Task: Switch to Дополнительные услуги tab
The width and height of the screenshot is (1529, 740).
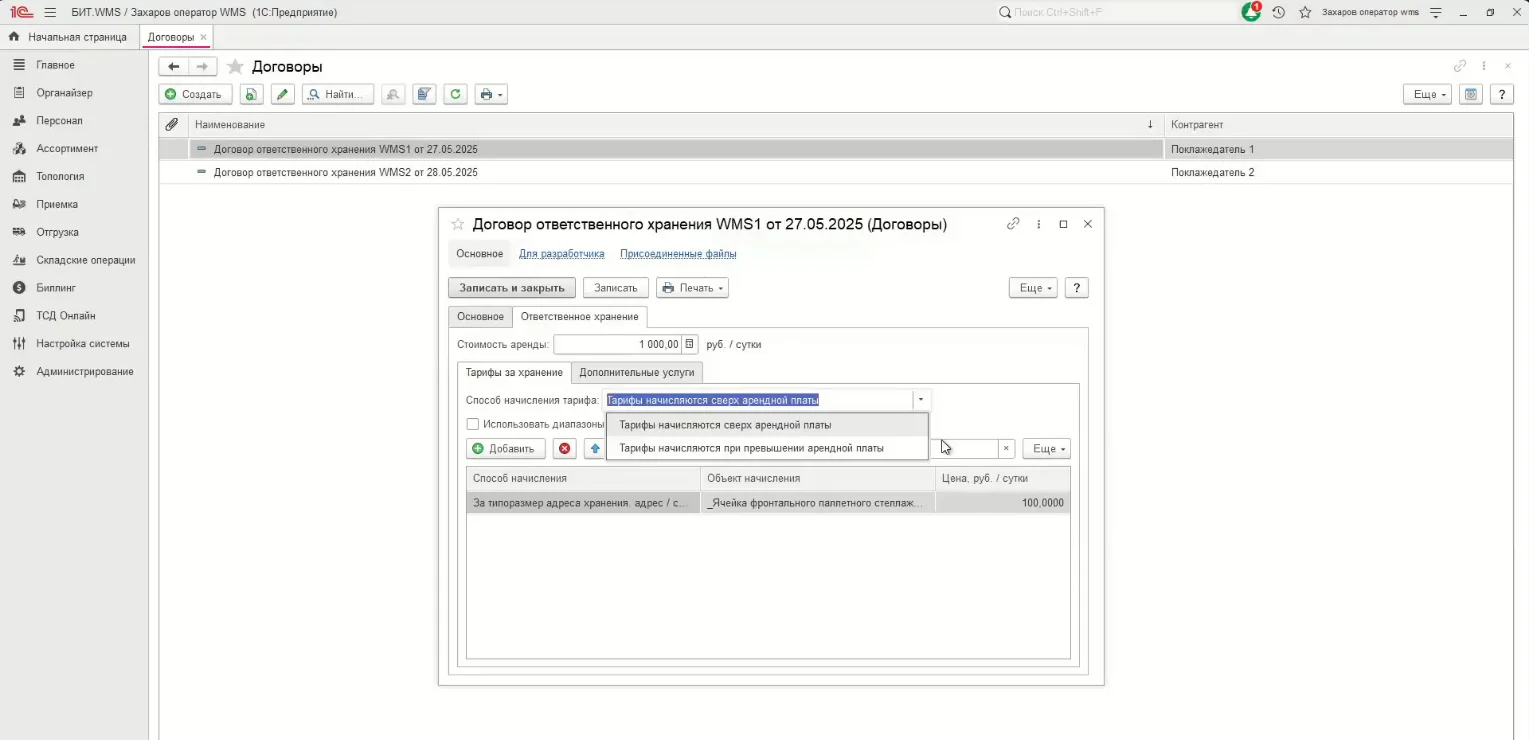Action: click(x=636, y=372)
